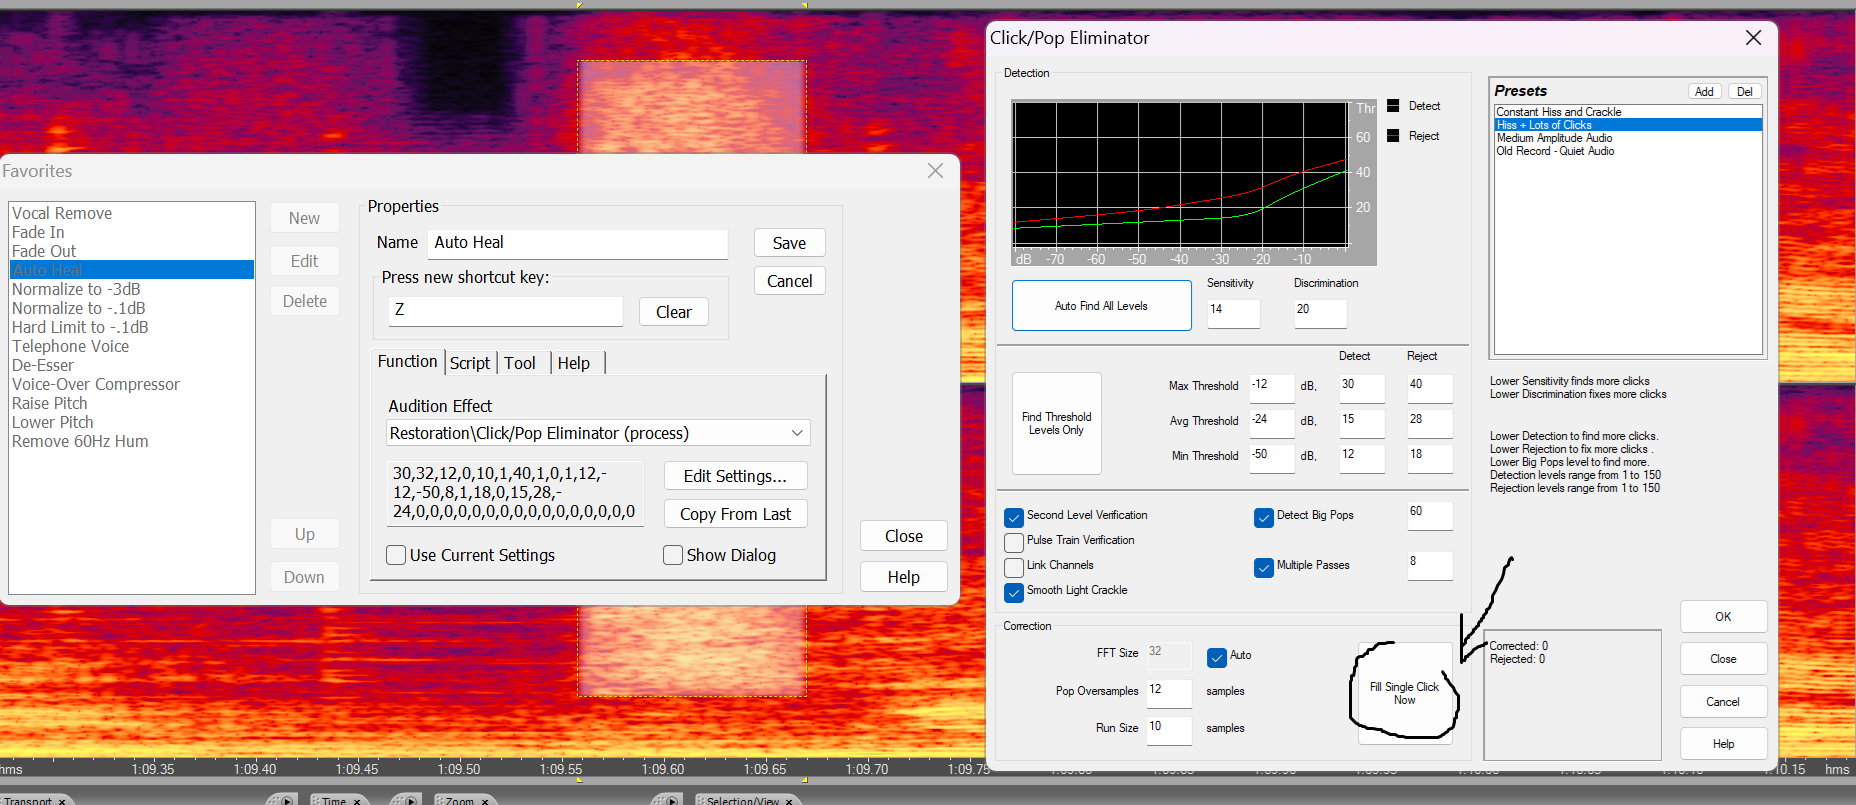Open Edit Settings for the effect

click(x=735, y=476)
